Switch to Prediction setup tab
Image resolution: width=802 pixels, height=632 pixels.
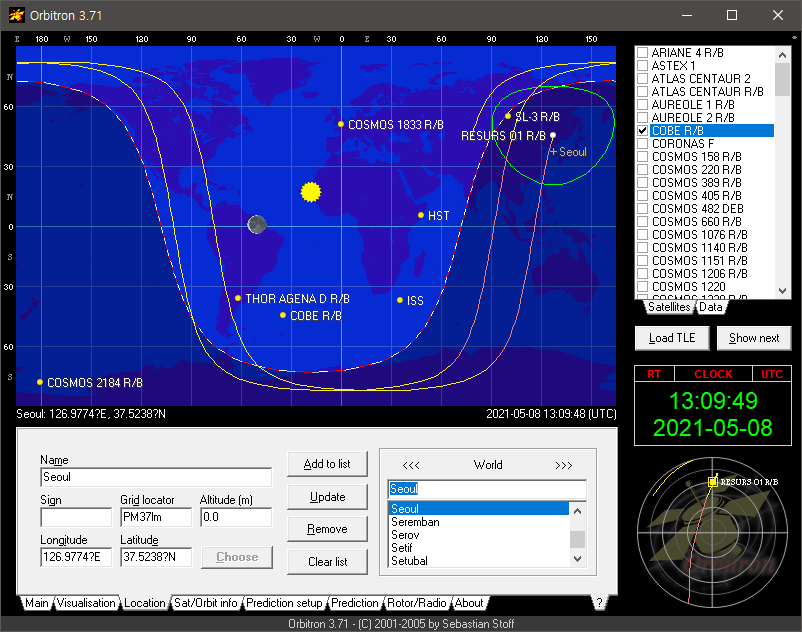284,603
